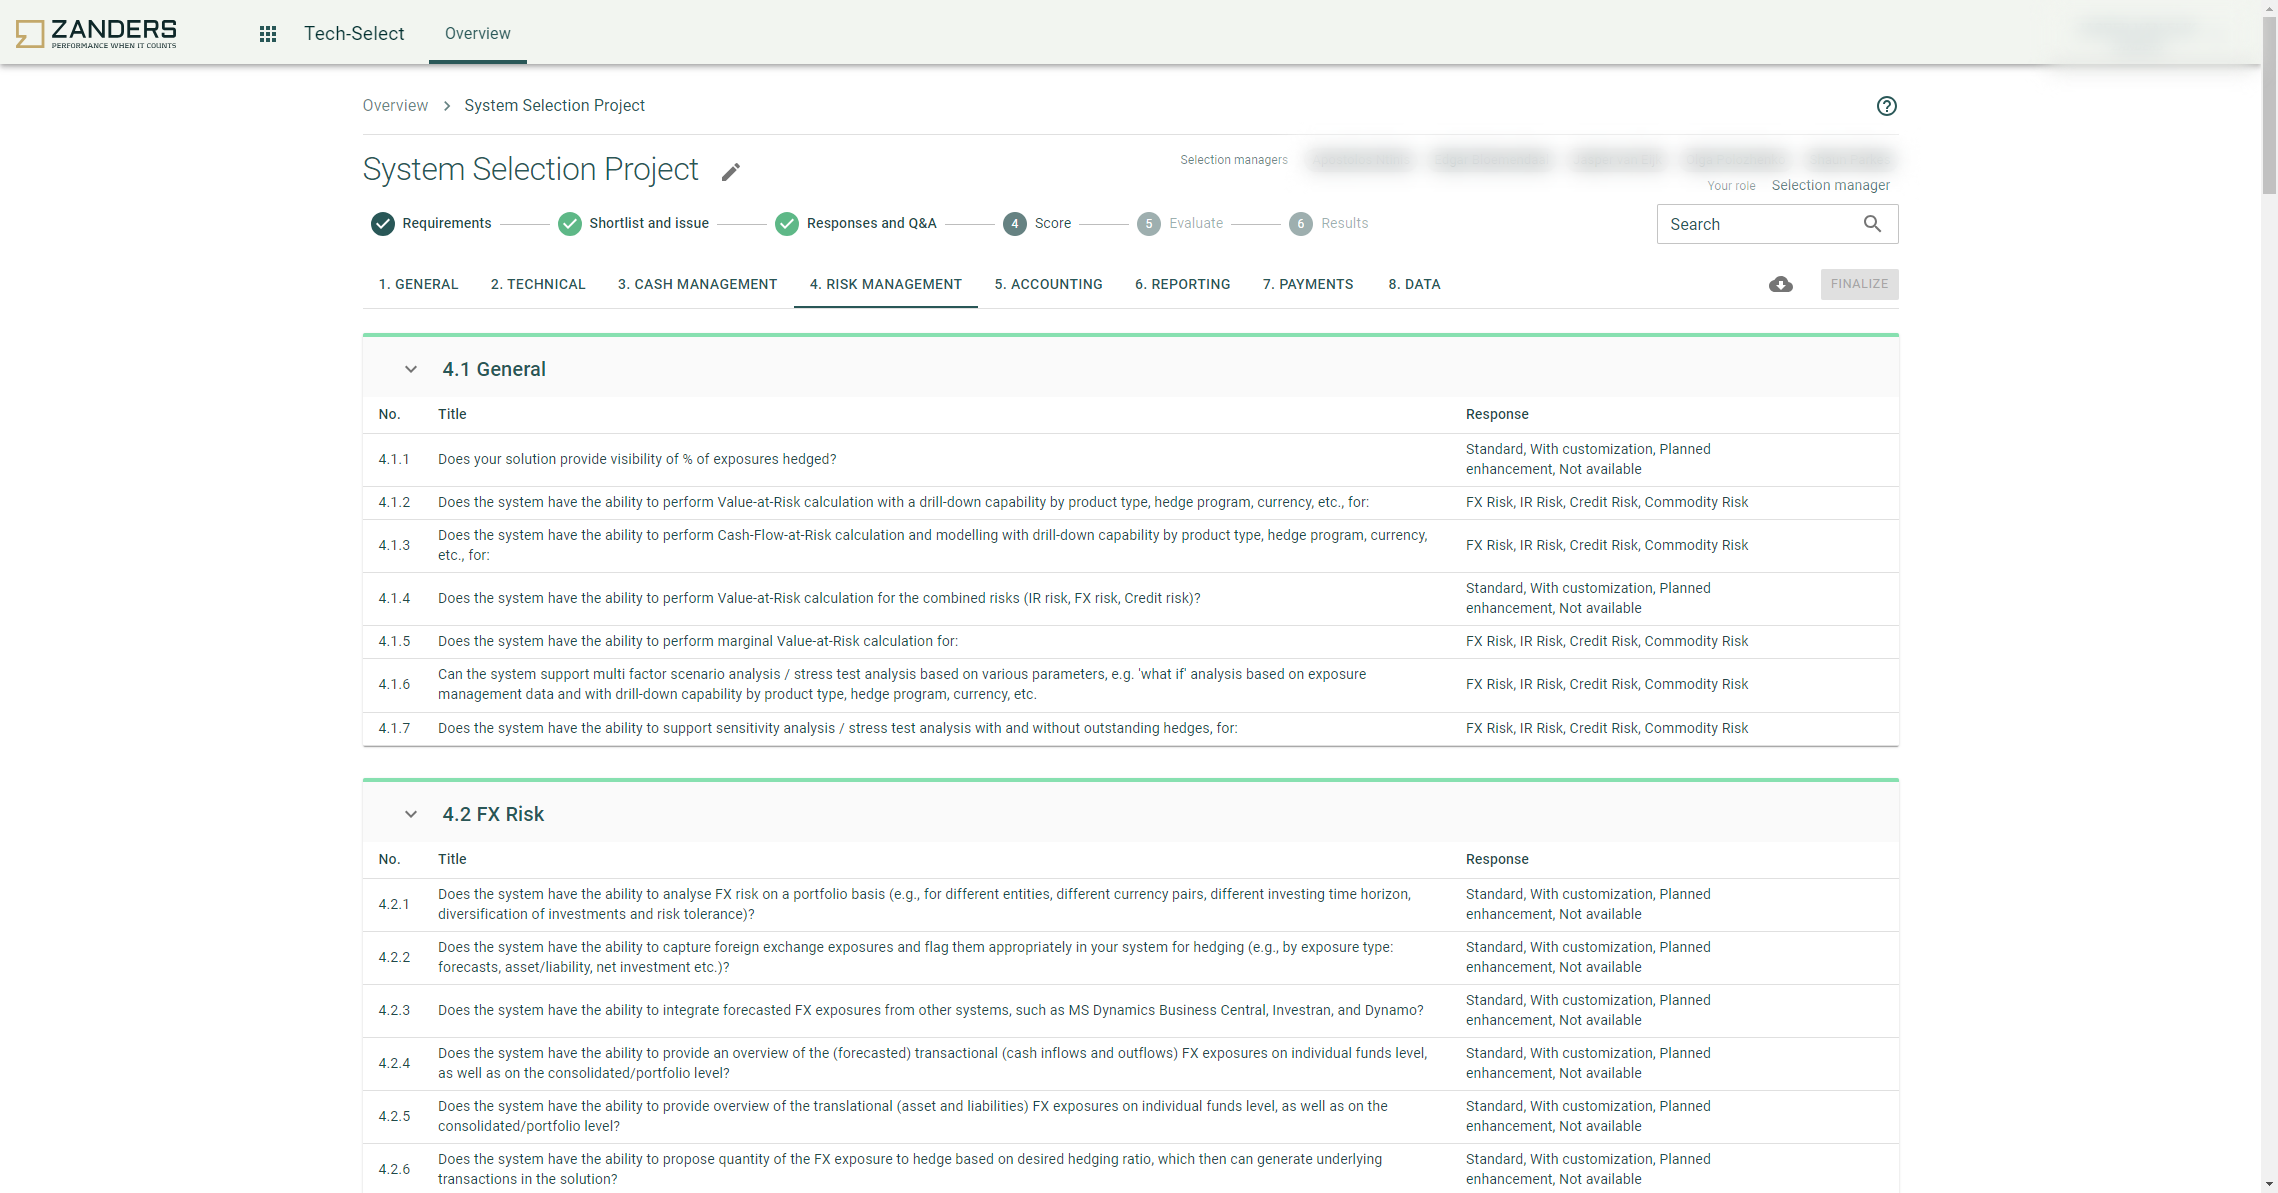
Task: Collapse the 4.2 FX Risk section
Action: click(410, 815)
